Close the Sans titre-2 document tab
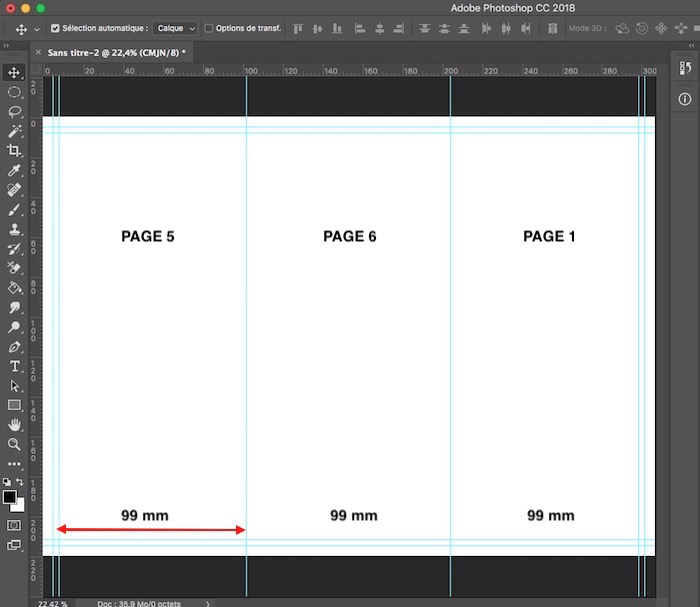700x607 pixels. [38, 52]
